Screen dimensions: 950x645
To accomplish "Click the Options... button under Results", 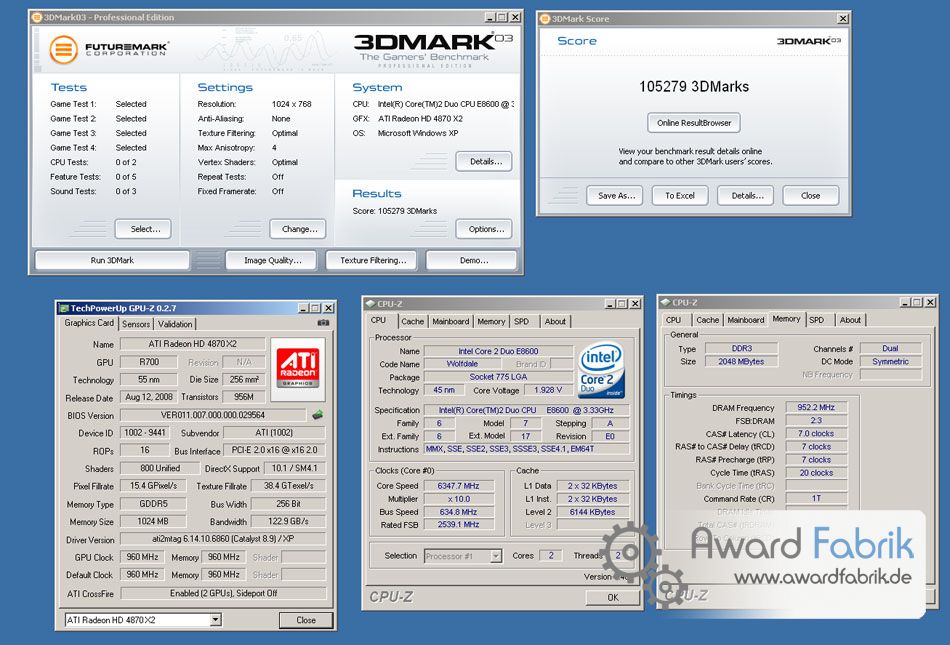I will coord(484,229).
